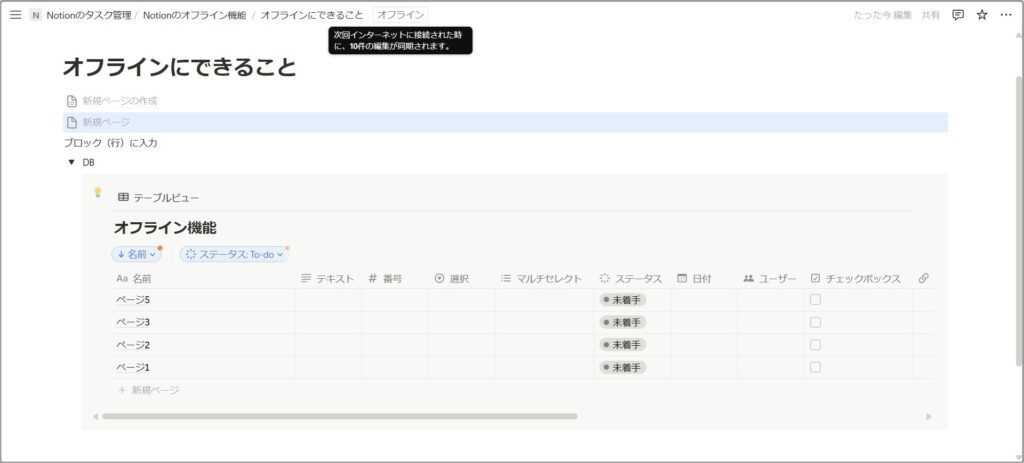Click the オフライン status badge
This screenshot has width=1024, height=463.
pos(400,15)
